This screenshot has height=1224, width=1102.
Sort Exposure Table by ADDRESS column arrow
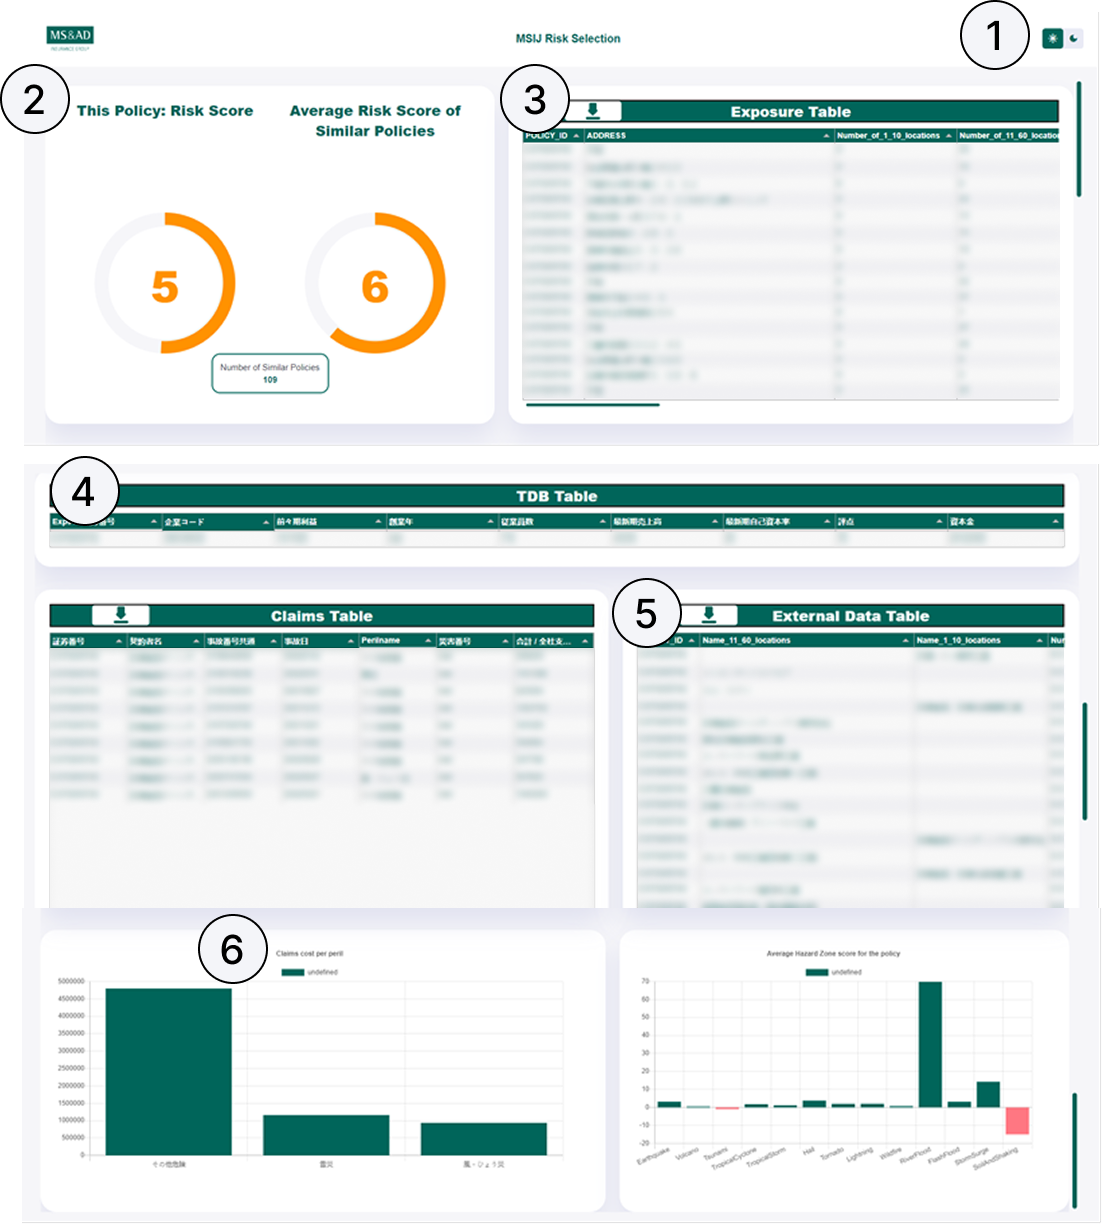coord(826,136)
